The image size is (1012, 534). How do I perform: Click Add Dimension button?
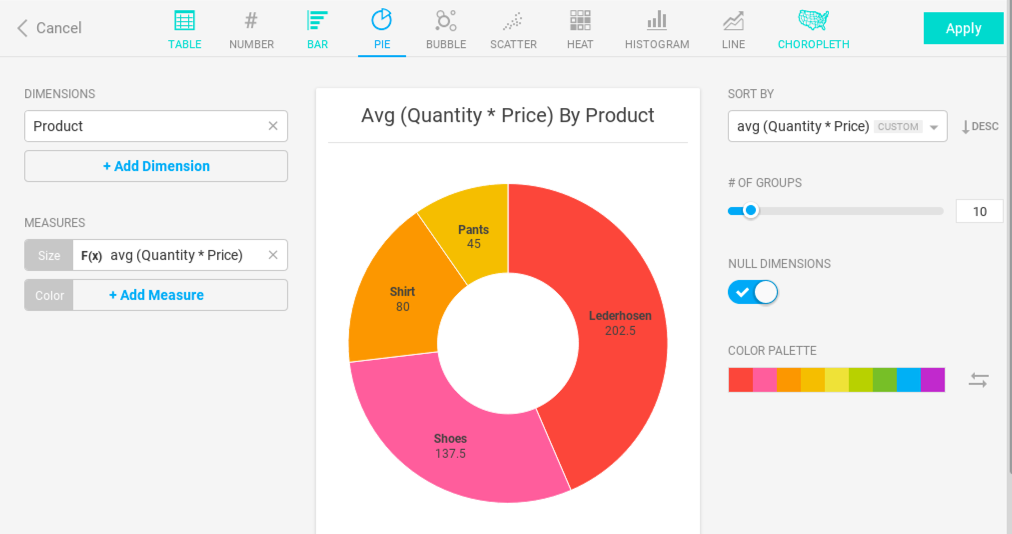156,166
